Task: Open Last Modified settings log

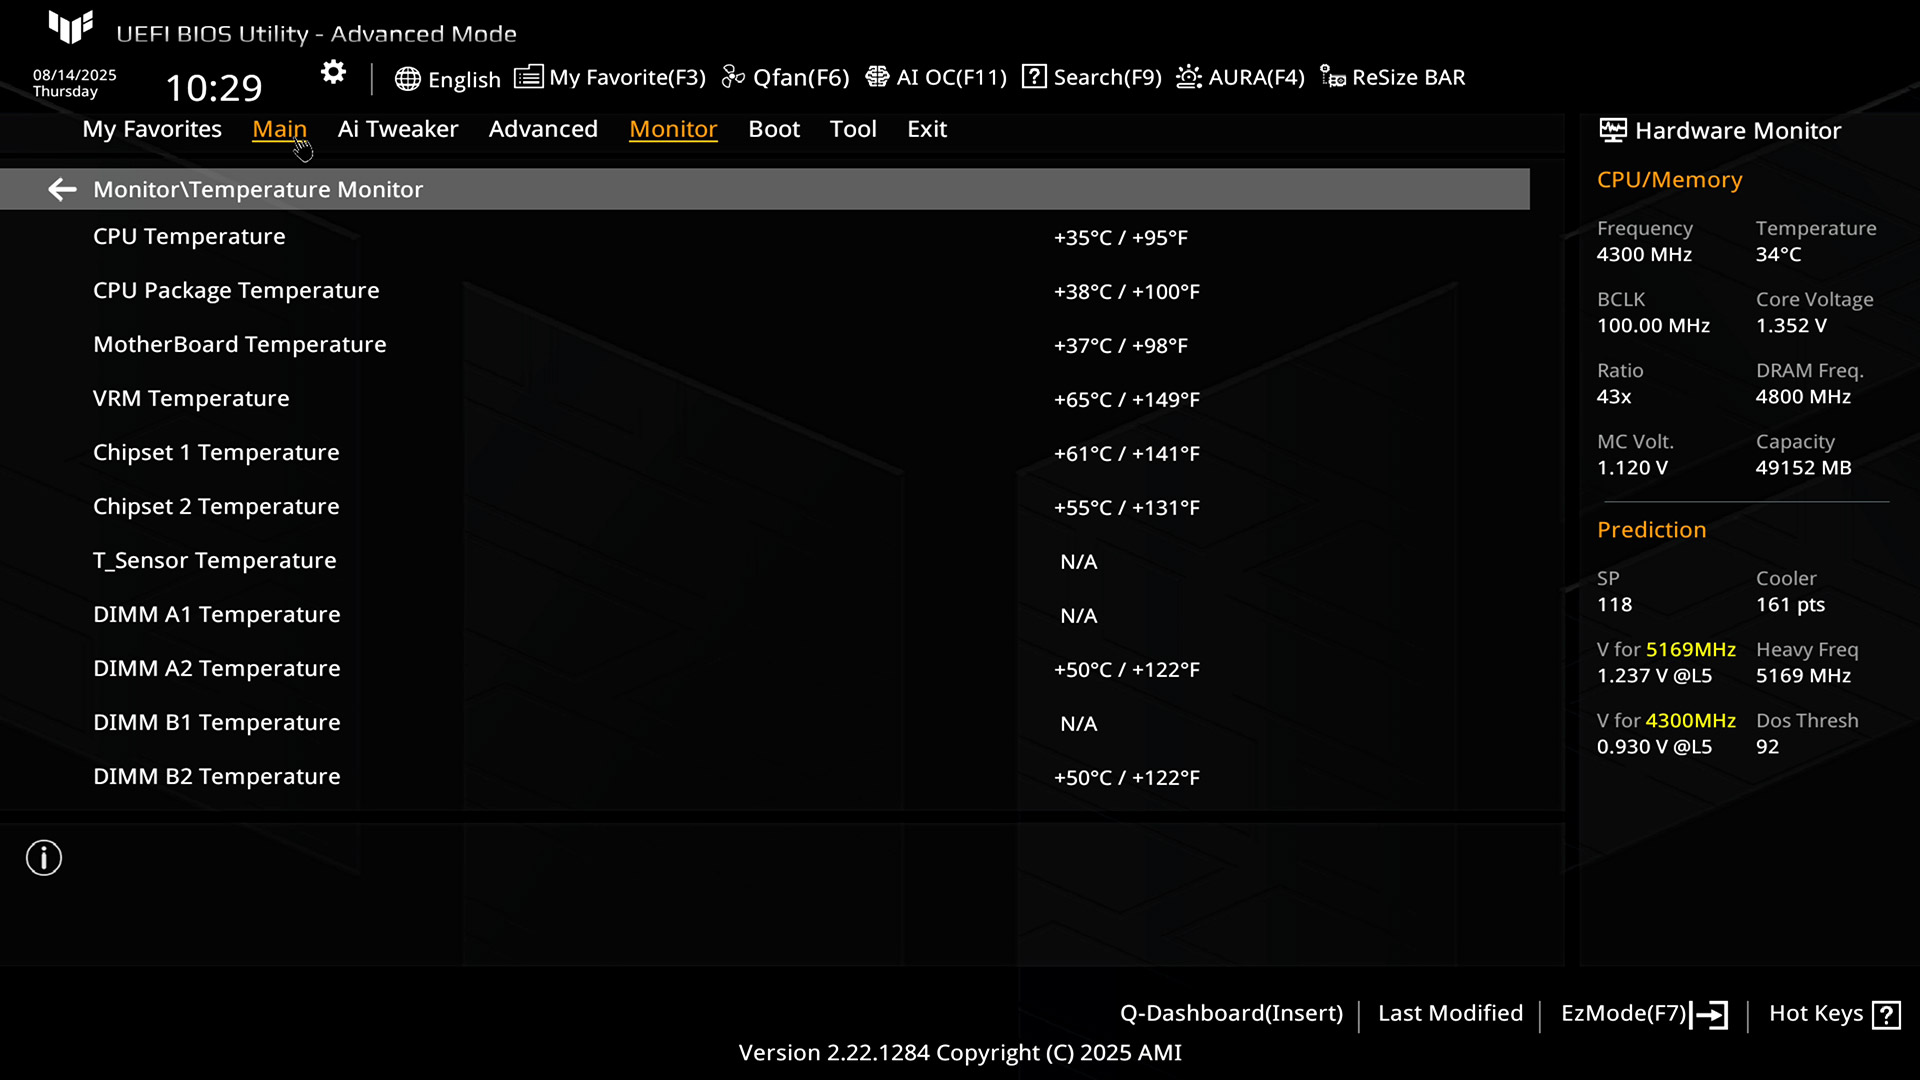Action: (x=1450, y=1014)
